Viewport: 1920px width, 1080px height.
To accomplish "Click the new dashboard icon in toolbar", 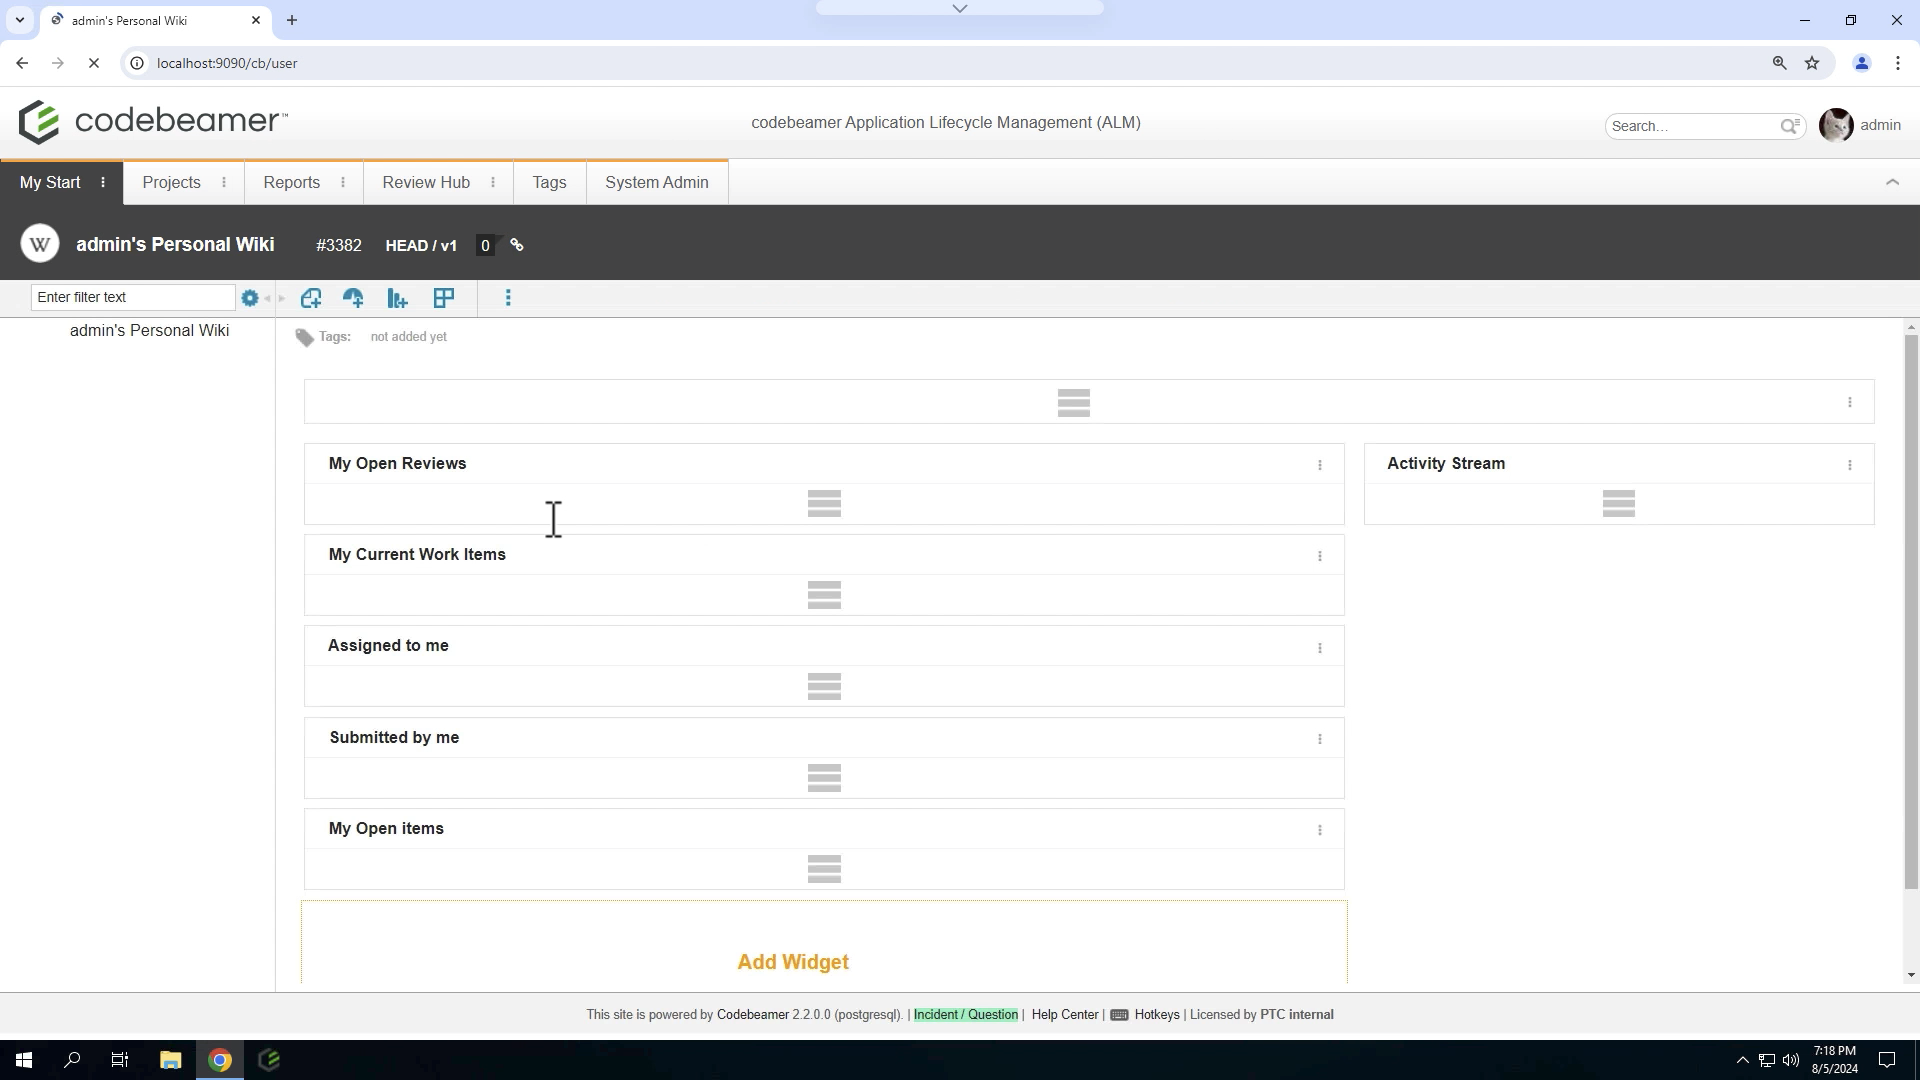I will (353, 298).
